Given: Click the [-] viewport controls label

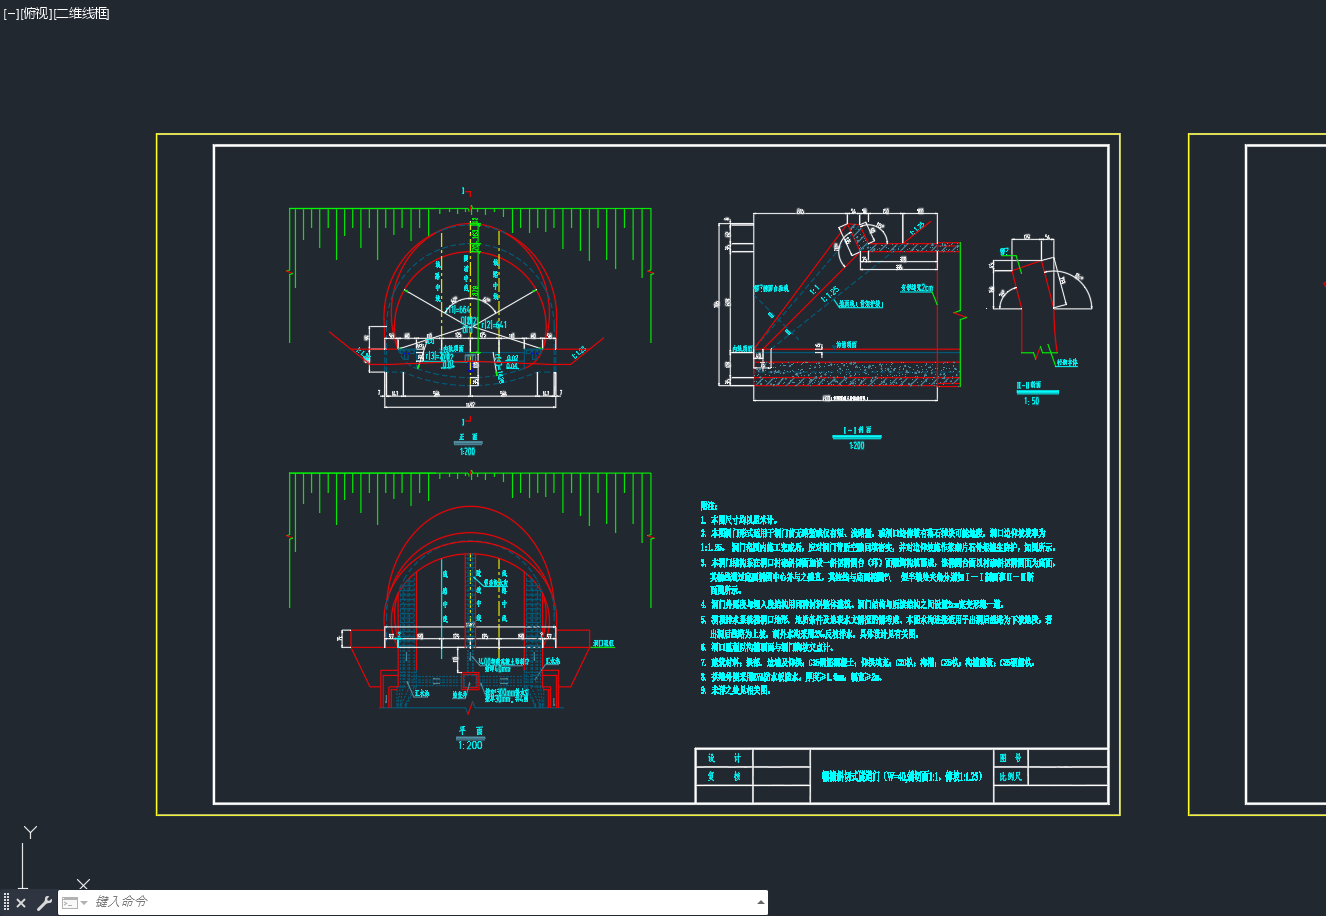Looking at the screenshot, I should coord(11,13).
